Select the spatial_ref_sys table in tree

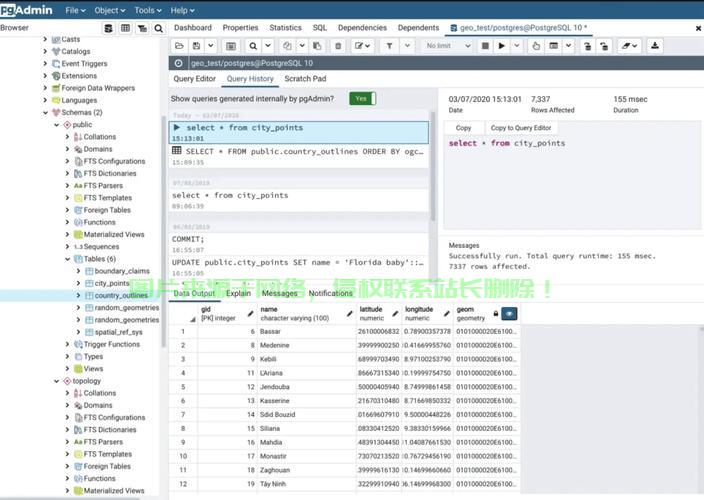click(x=119, y=332)
